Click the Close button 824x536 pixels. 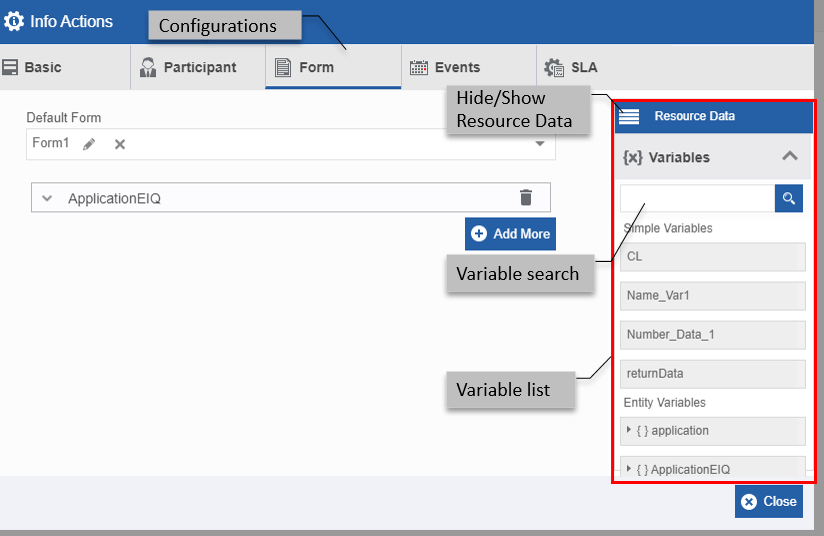pyautogui.click(x=769, y=501)
